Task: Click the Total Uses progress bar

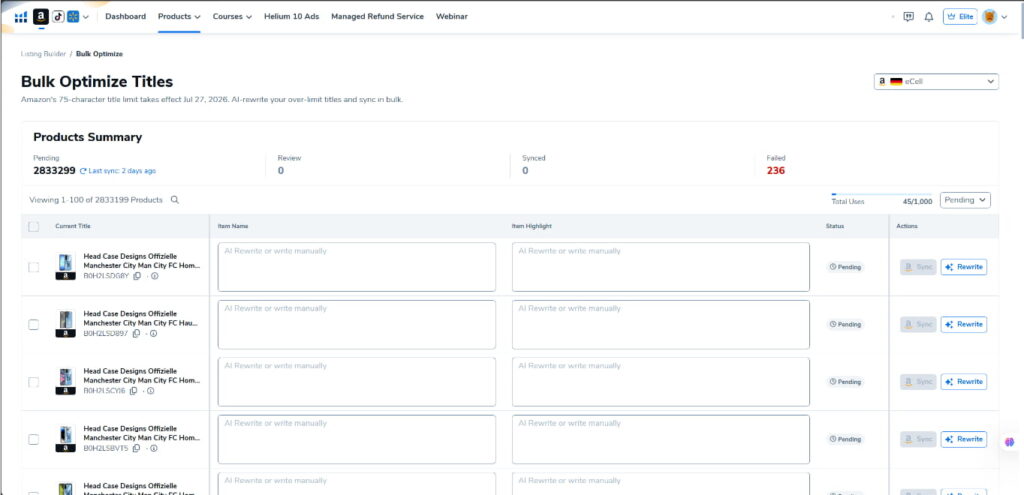Action: (x=882, y=195)
